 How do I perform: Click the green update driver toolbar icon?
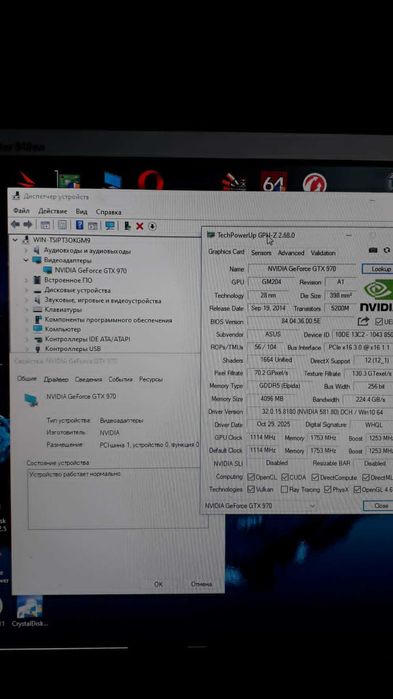click(x=127, y=226)
